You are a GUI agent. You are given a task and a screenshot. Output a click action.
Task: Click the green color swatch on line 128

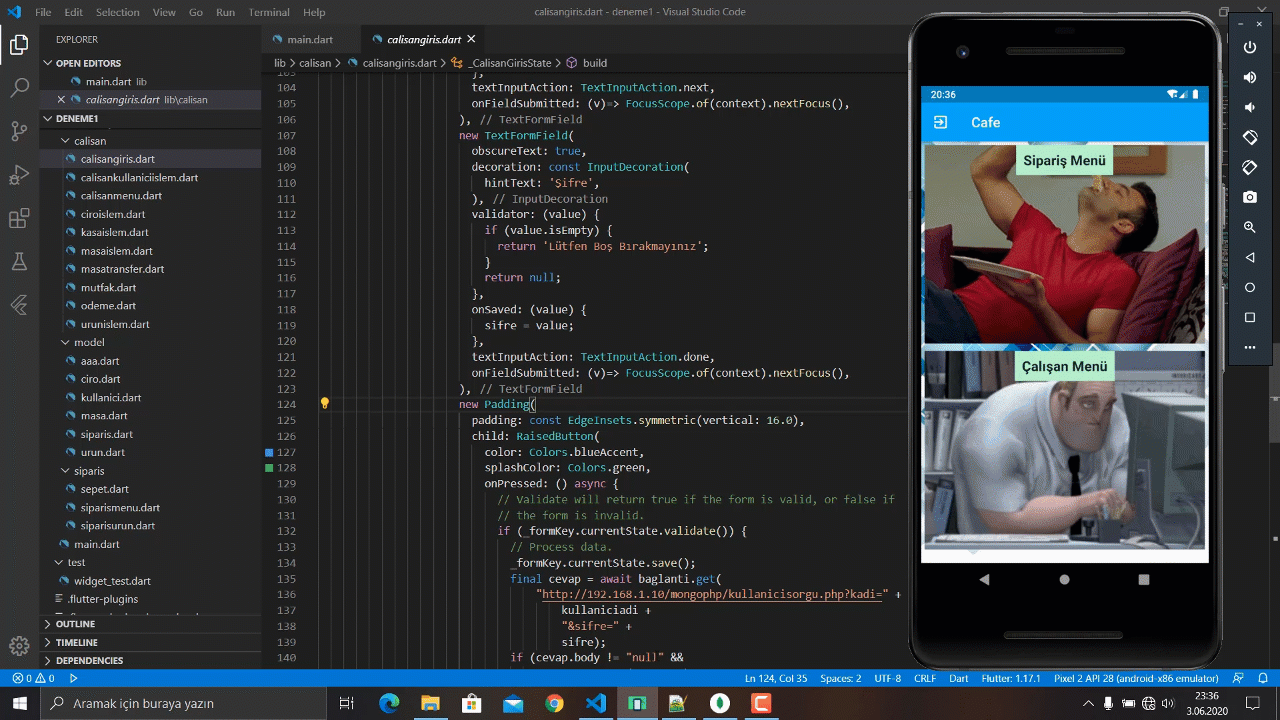[x=269, y=468]
